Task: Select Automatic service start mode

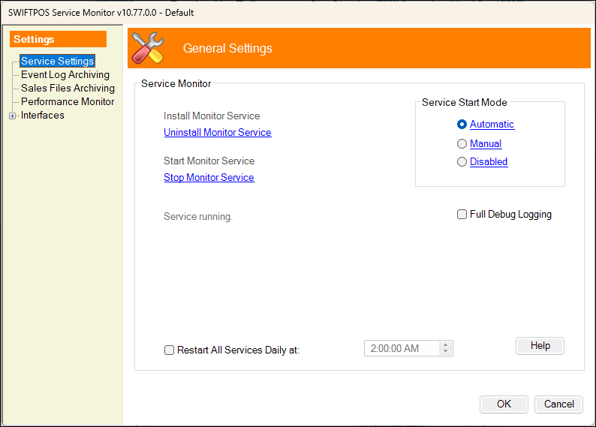Action: tap(461, 124)
